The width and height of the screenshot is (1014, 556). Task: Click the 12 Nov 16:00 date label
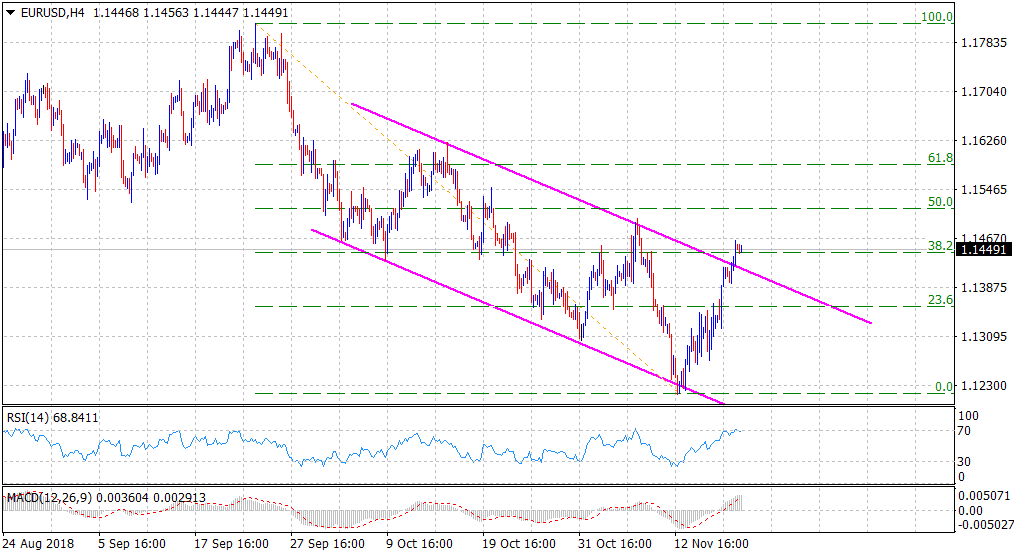coord(710,544)
